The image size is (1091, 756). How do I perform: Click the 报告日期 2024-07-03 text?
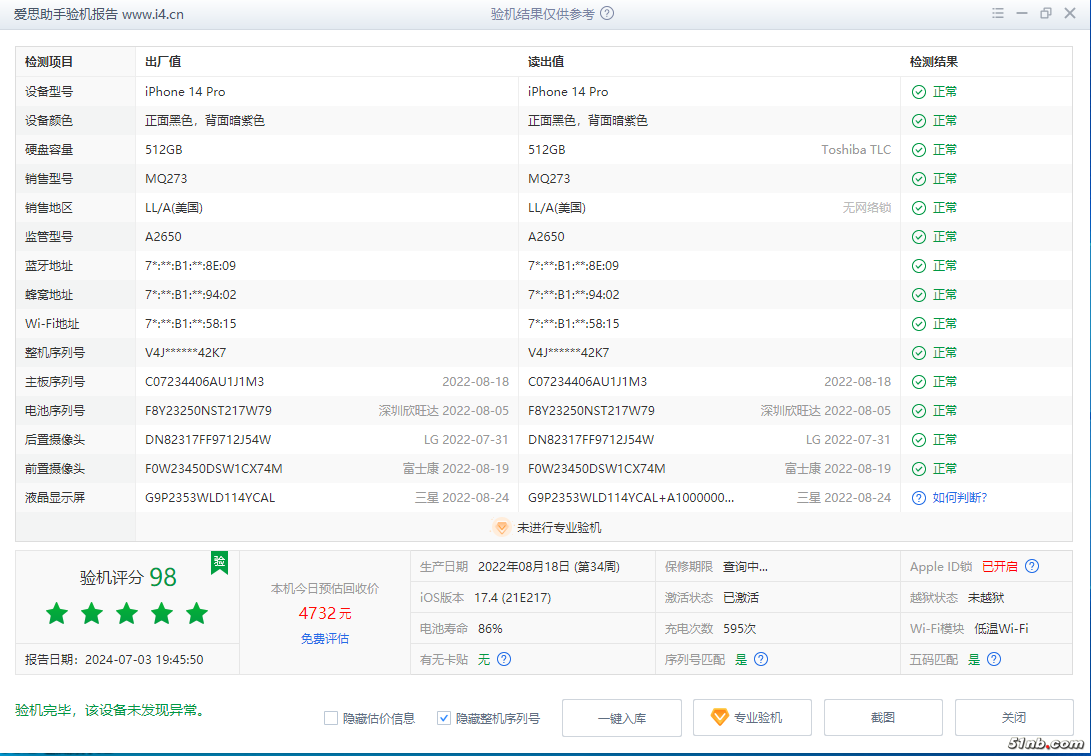point(114,659)
